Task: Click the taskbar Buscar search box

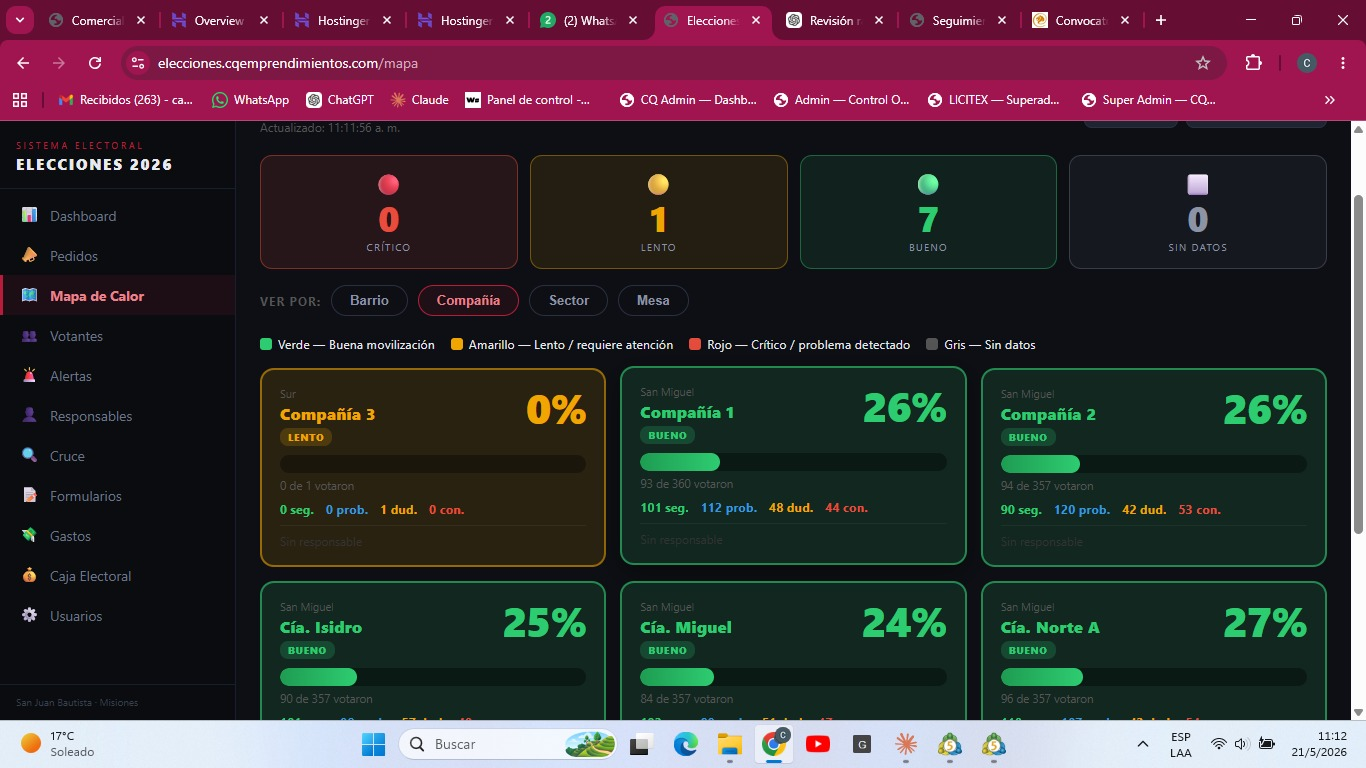Action: coord(510,744)
